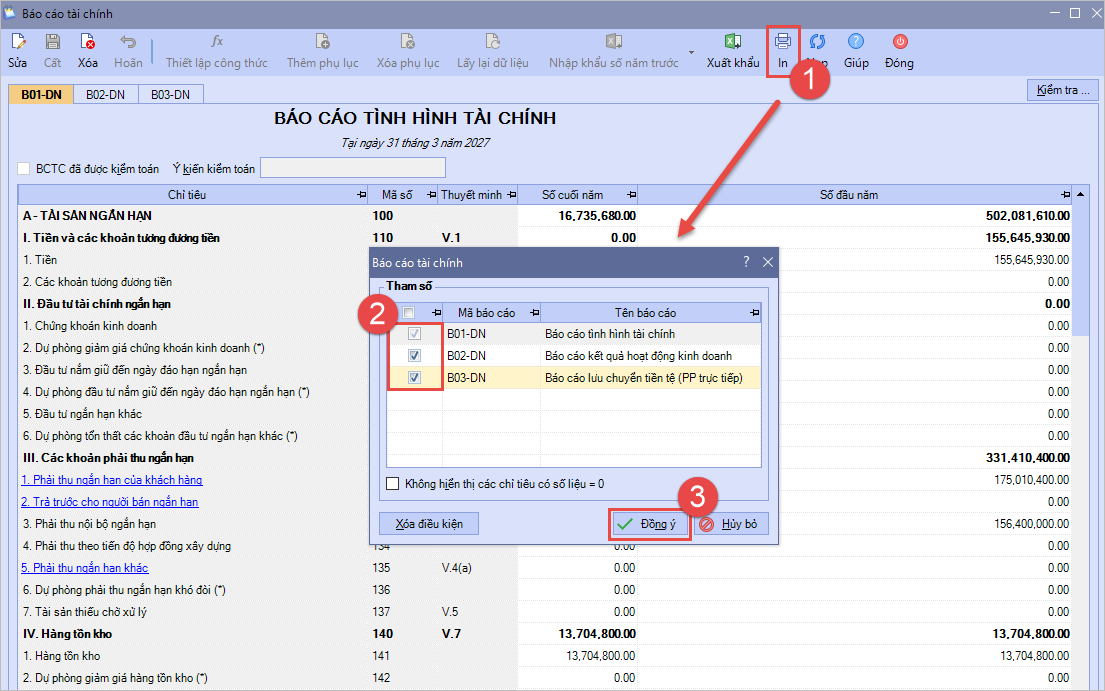Toggle the B03-DN report checkbox
The height and width of the screenshot is (691, 1105).
[x=414, y=378]
